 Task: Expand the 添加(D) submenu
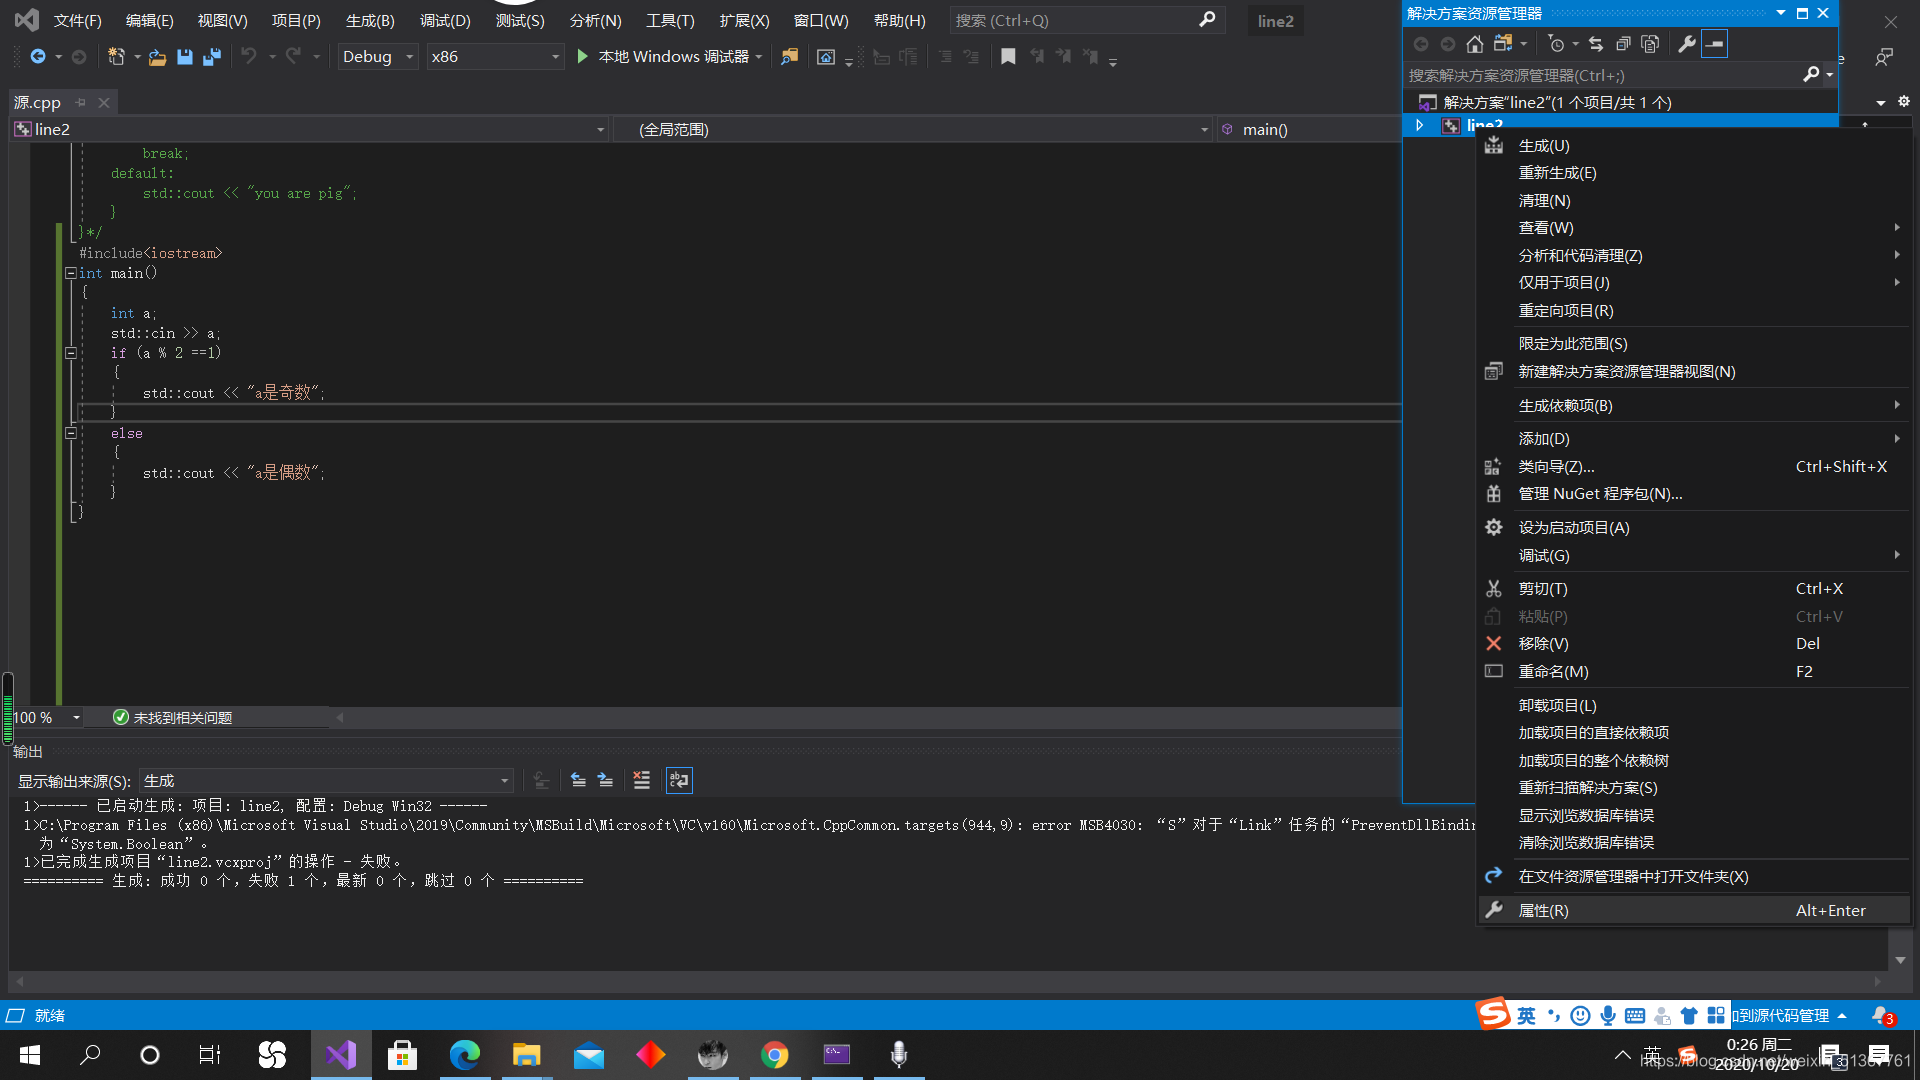click(1695, 439)
